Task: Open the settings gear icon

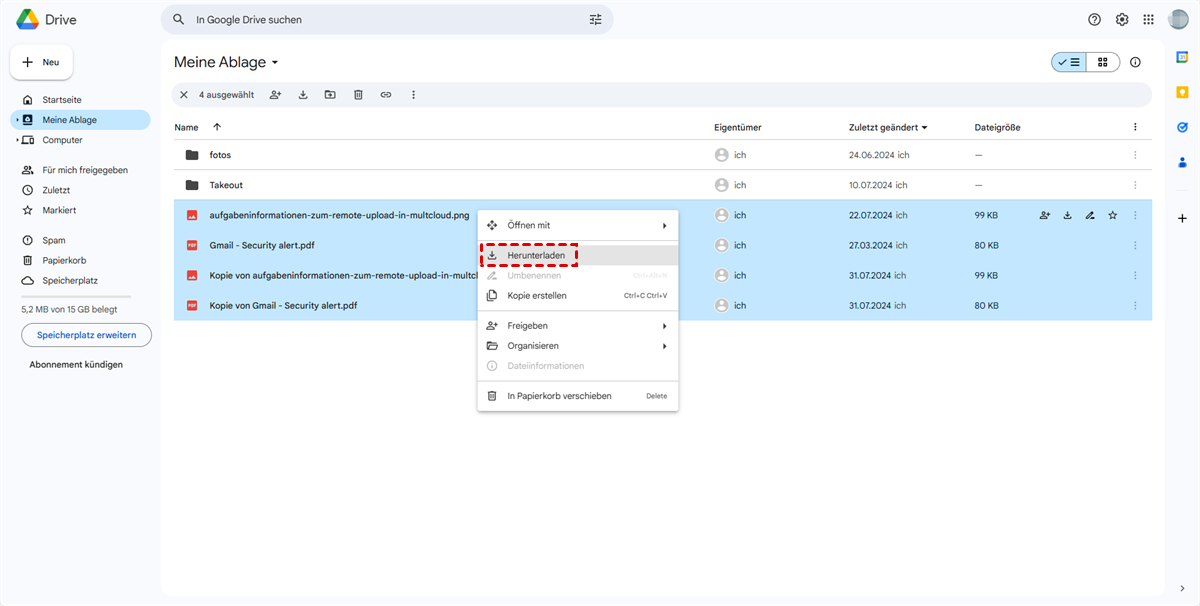Action: (1122, 20)
